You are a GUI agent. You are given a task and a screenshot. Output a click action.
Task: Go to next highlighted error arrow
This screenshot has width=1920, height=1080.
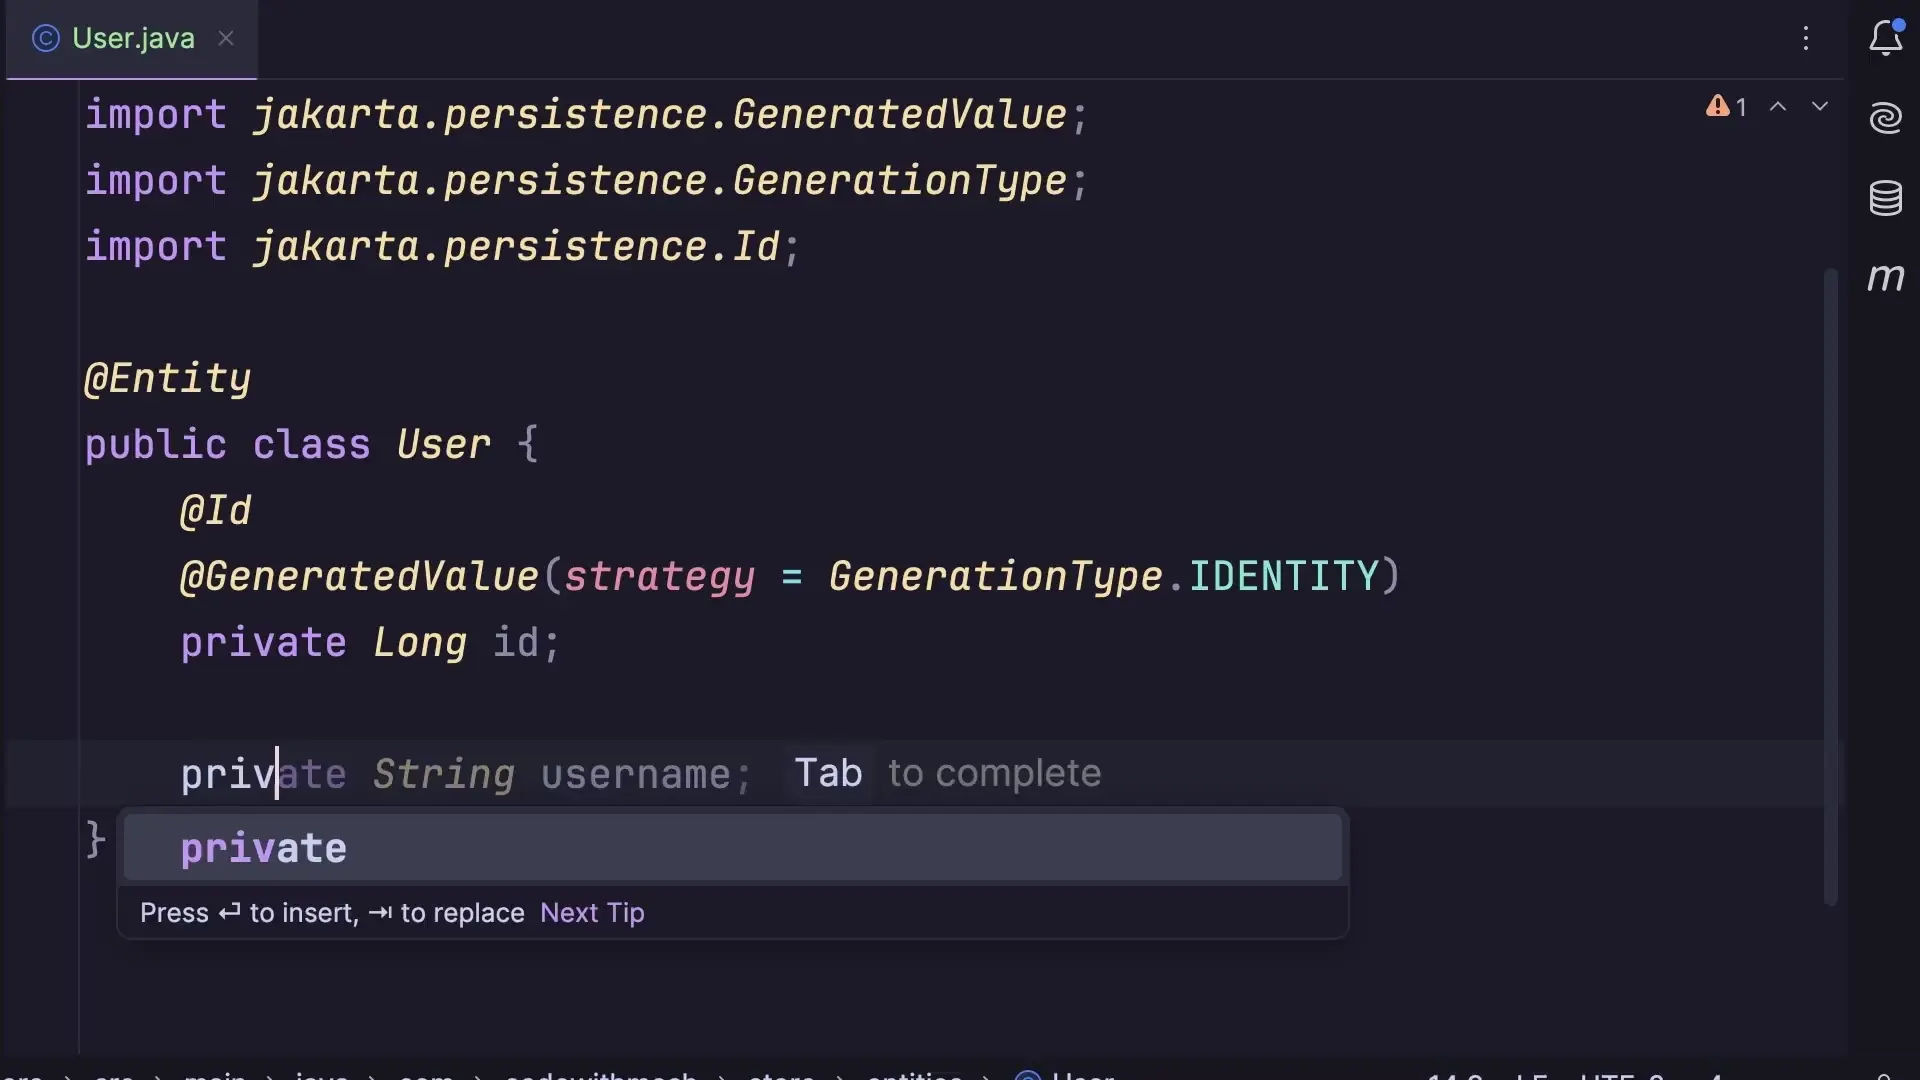click(1820, 106)
